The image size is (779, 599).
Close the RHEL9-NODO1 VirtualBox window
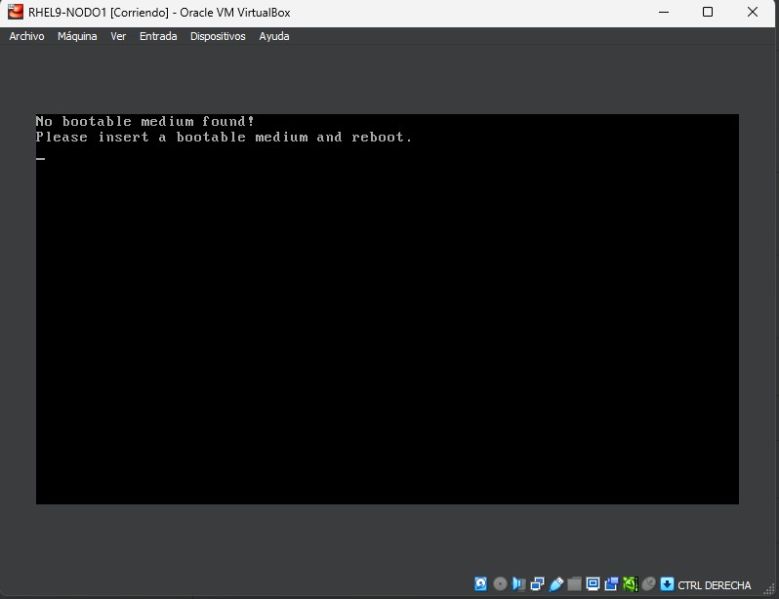[752, 12]
